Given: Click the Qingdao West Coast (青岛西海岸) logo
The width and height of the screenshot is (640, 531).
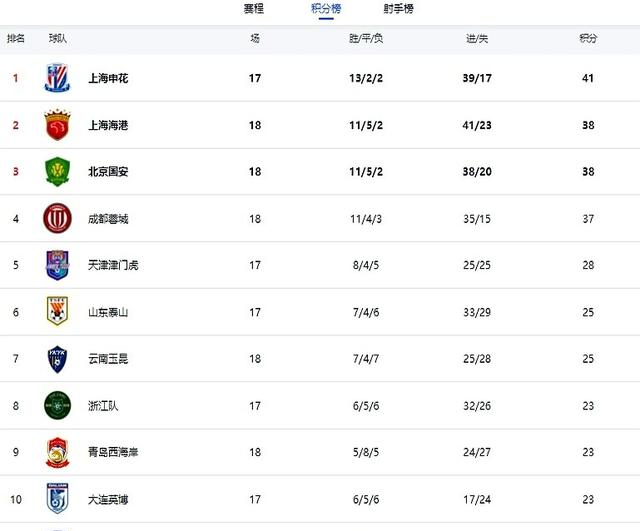Looking at the screenshot, I should (57, 452).
